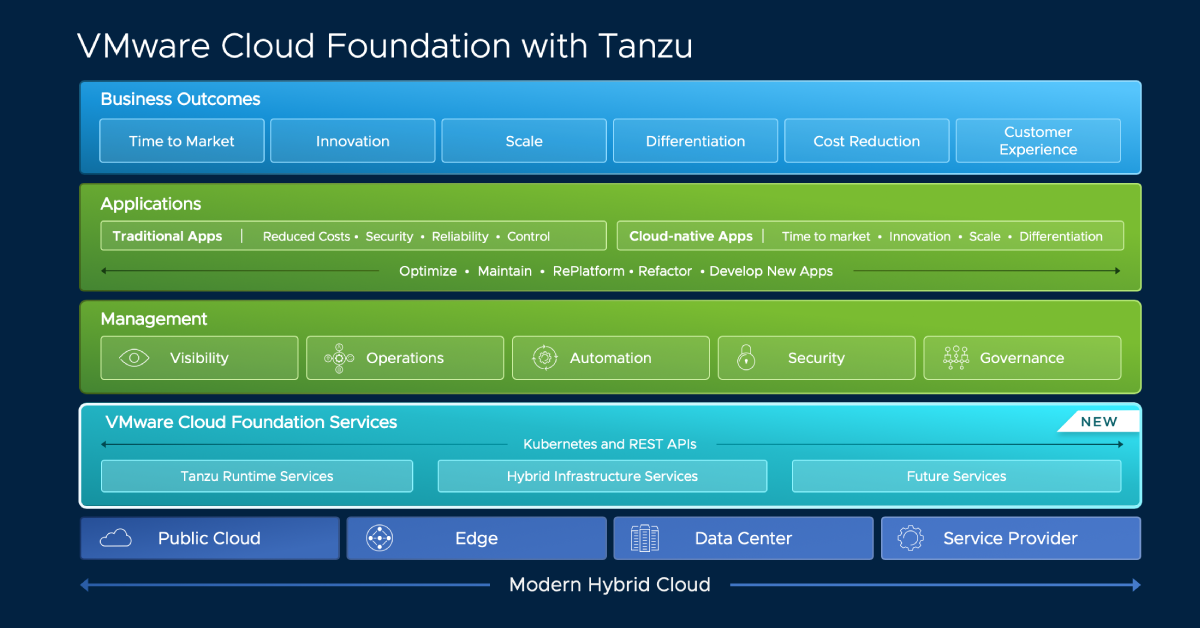Click the Governance people icon
This screenshot has height=628, width=1200.
tap(956, 358)
